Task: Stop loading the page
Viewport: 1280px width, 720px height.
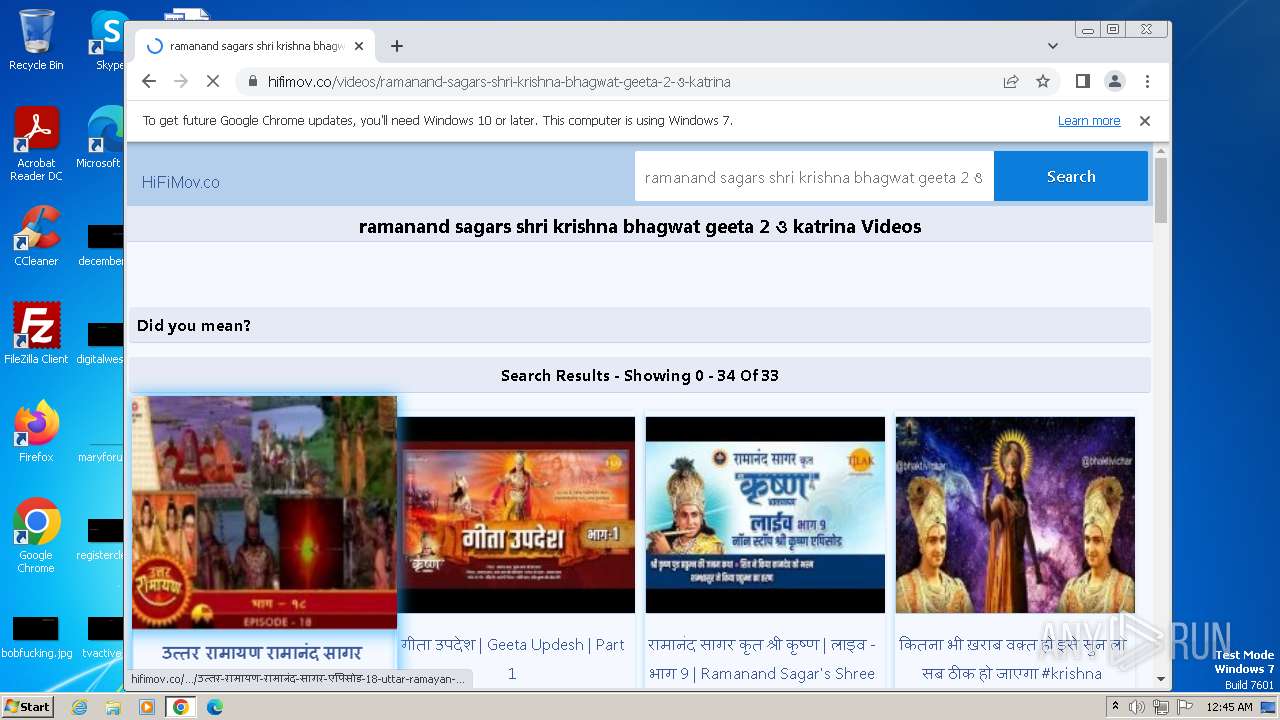Action: 213,81
